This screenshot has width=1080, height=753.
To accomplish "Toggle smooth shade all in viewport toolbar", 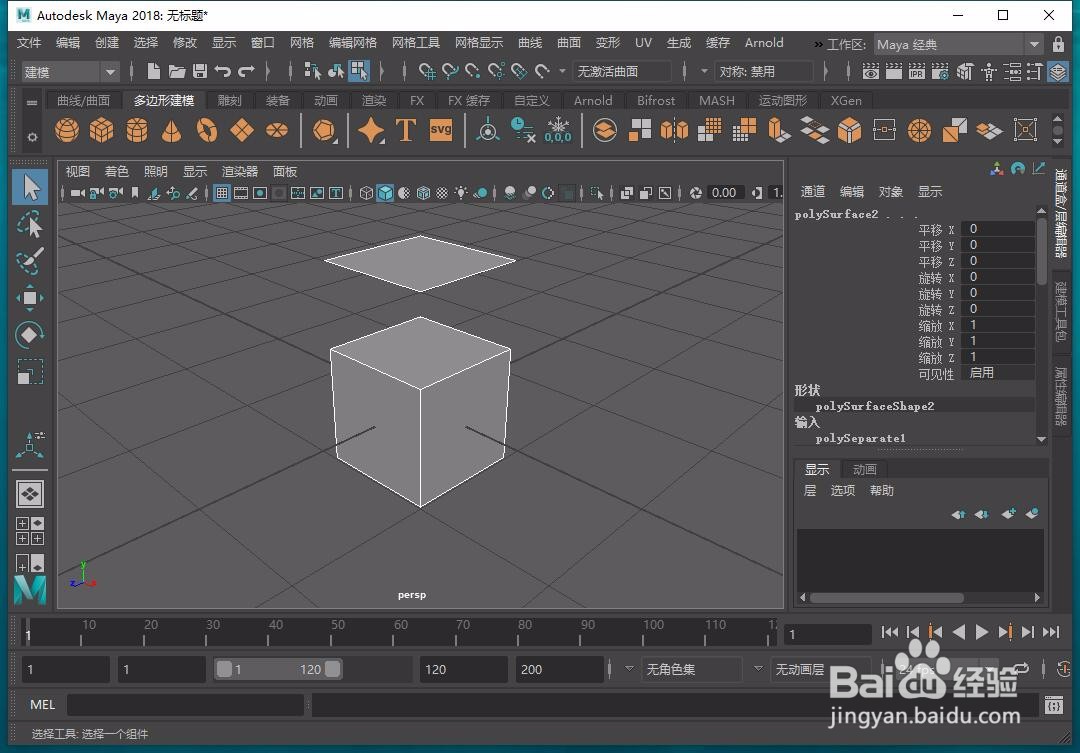I will (x=386, y=193).
